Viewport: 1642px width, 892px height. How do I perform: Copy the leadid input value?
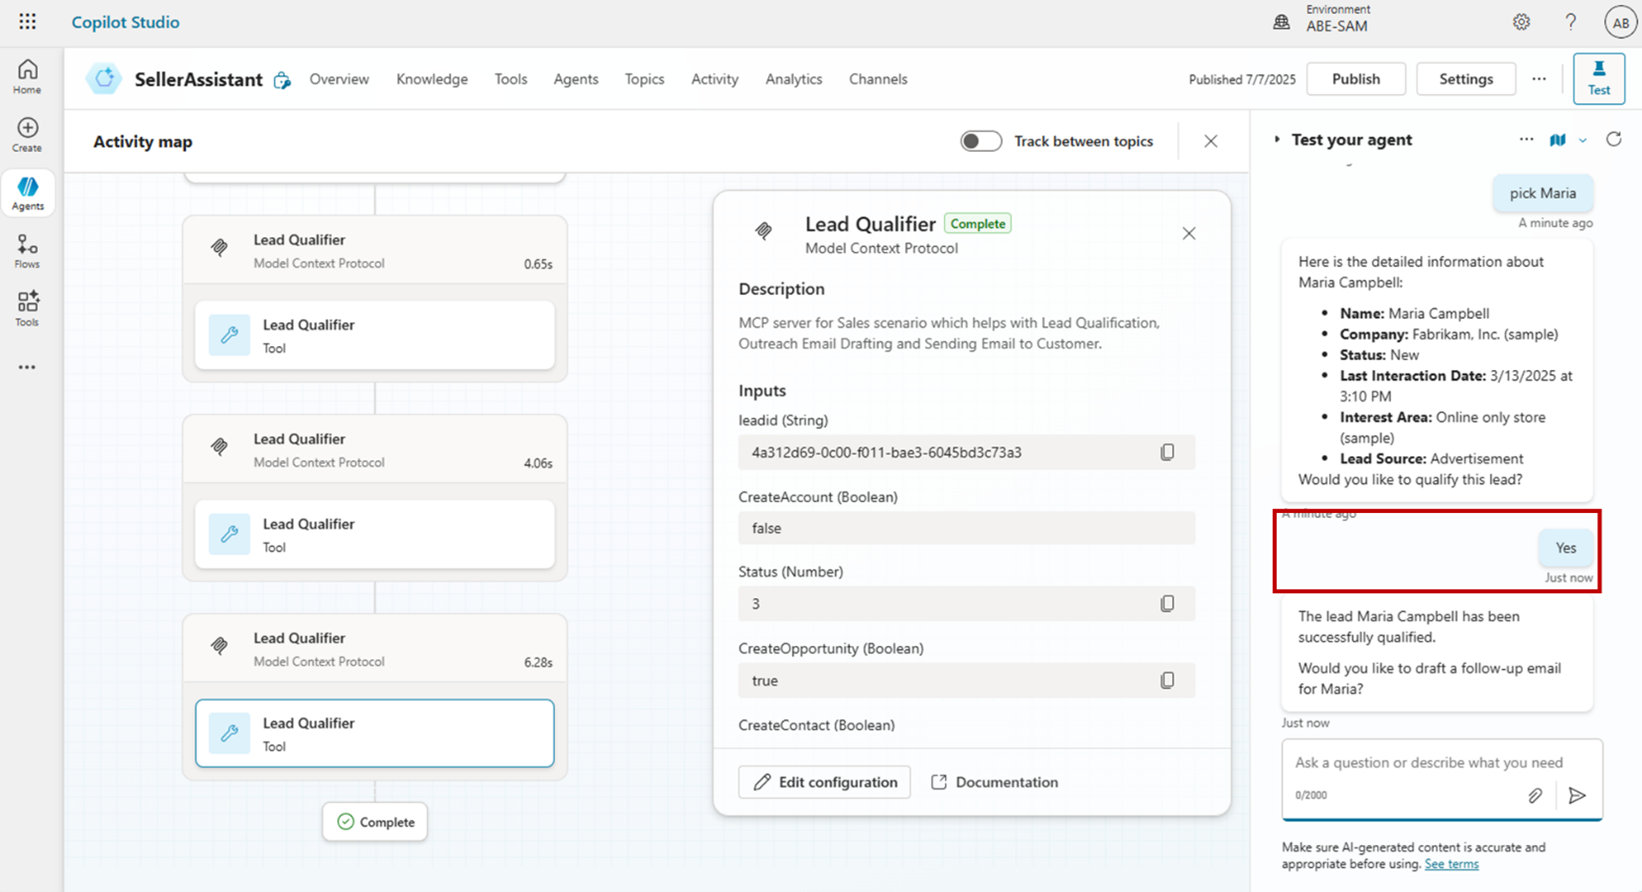pyautogui.click(x=1166, y=452)
